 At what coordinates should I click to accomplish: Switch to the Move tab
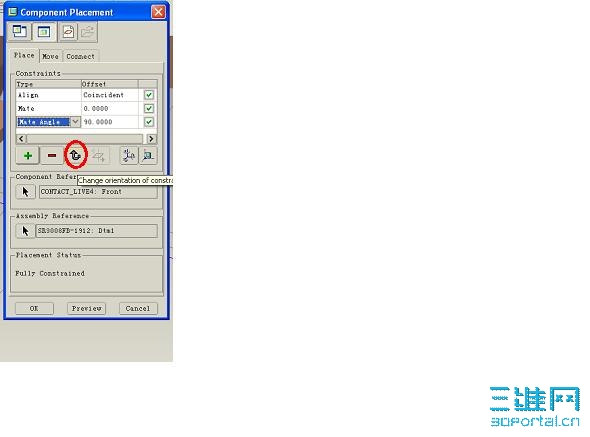[50, 56]
